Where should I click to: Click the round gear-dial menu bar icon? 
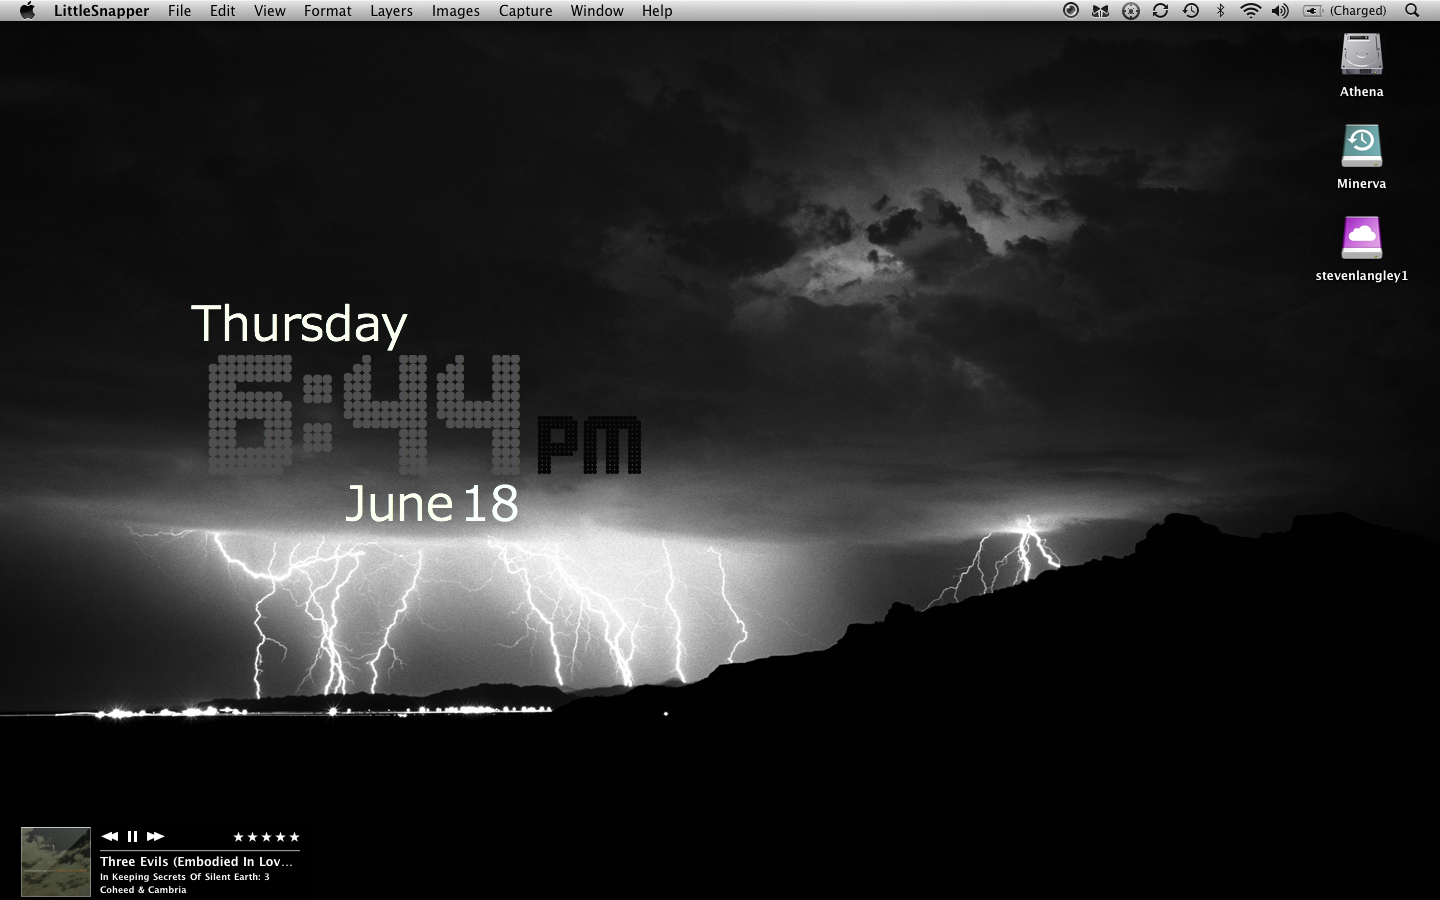pos(1131,11)
